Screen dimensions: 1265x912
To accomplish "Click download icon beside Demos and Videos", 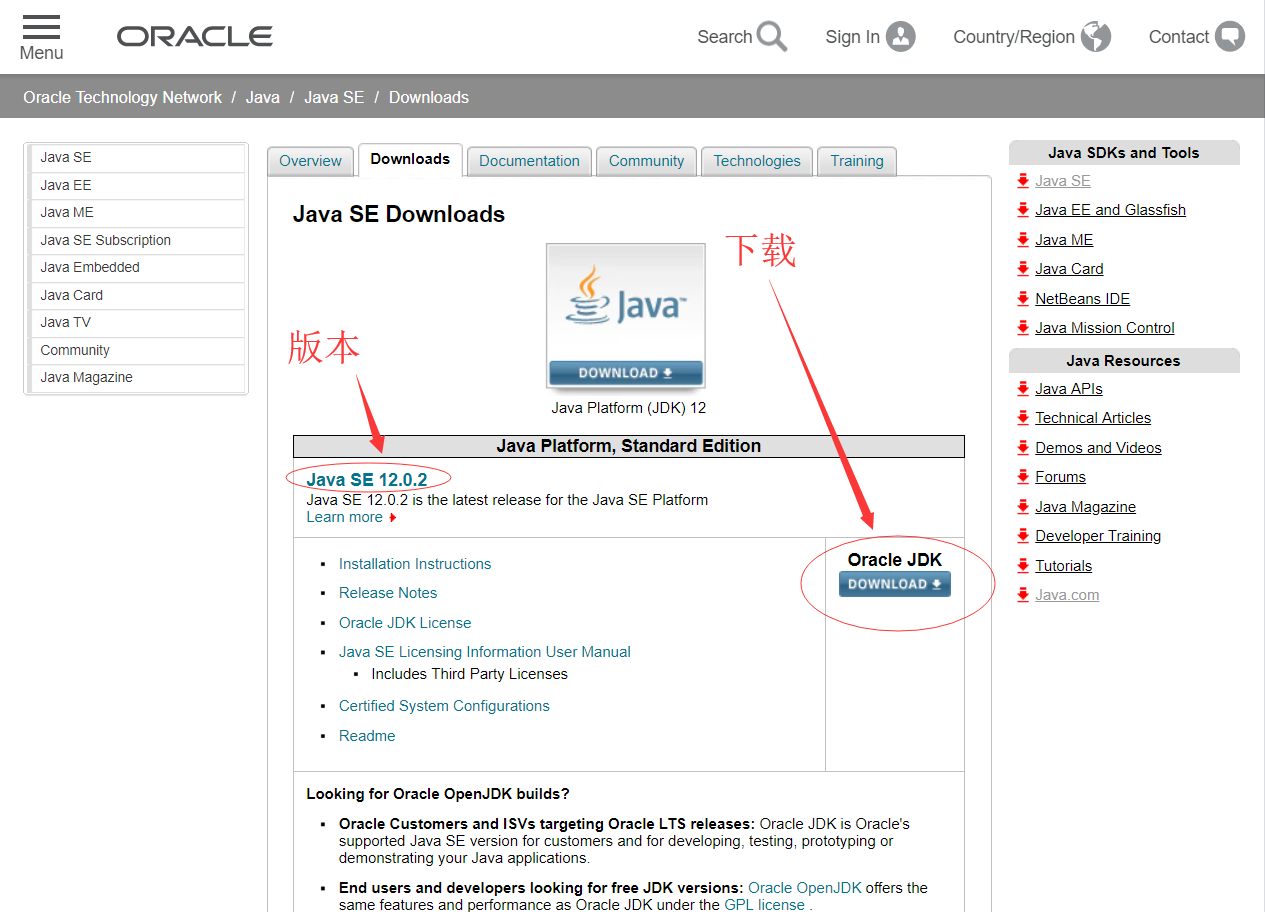I will pos(1023,448).
